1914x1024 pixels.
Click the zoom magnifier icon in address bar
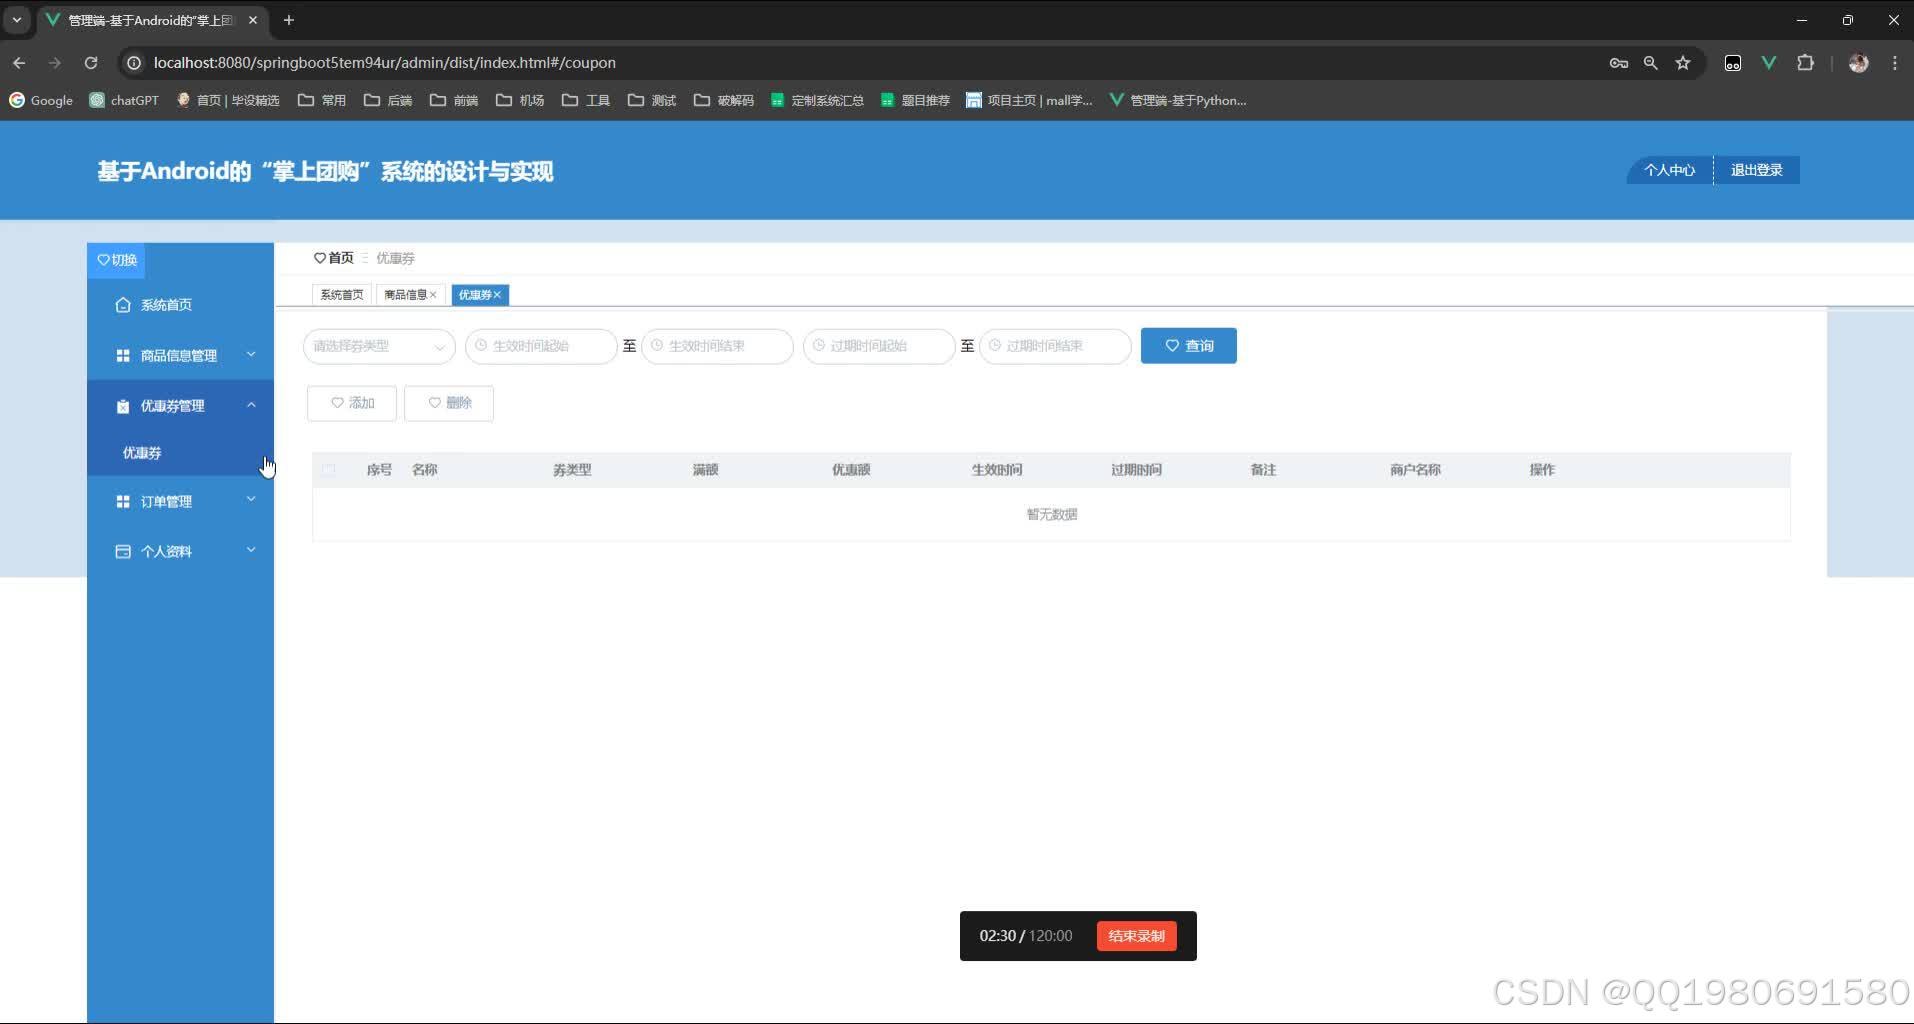(x=1651, y=63)
